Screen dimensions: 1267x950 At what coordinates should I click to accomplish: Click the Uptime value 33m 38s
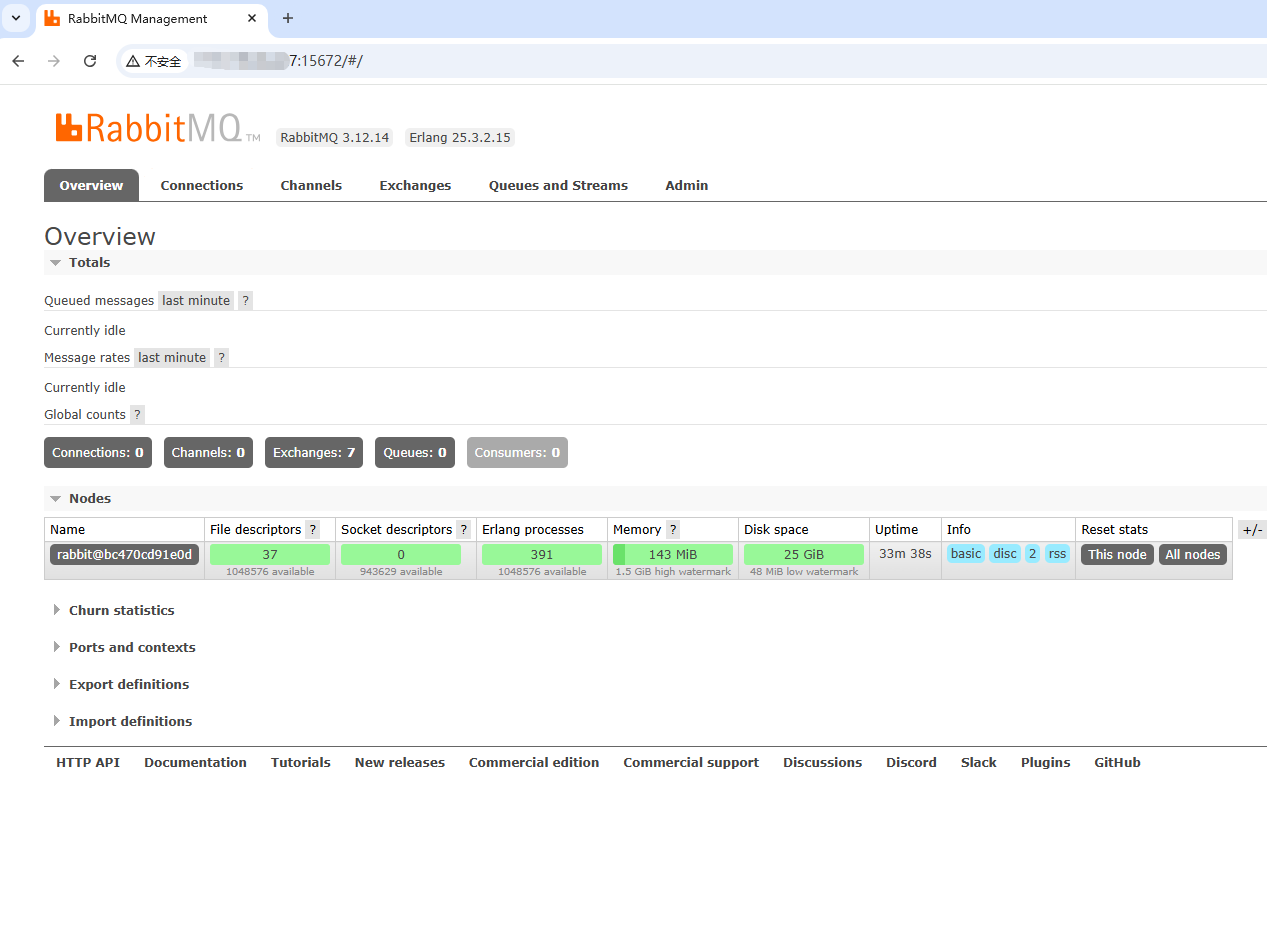coord(905,553)
